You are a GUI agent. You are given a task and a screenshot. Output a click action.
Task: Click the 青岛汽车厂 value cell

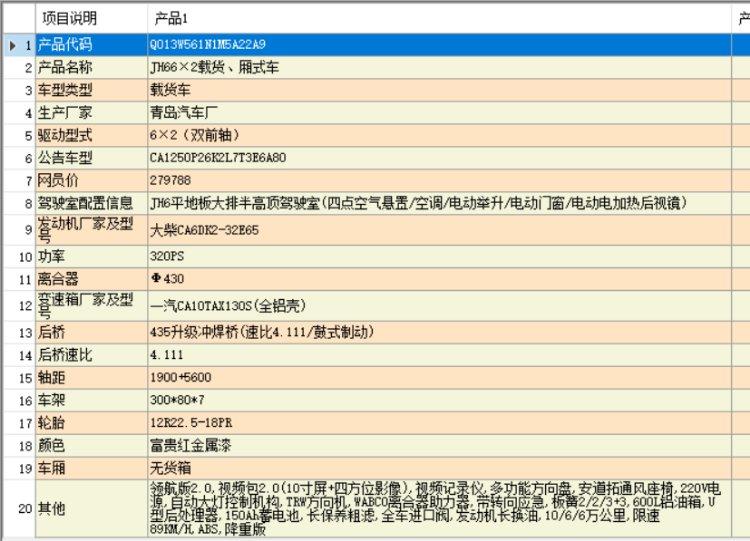pyautogui.click(x=439, y=113)
